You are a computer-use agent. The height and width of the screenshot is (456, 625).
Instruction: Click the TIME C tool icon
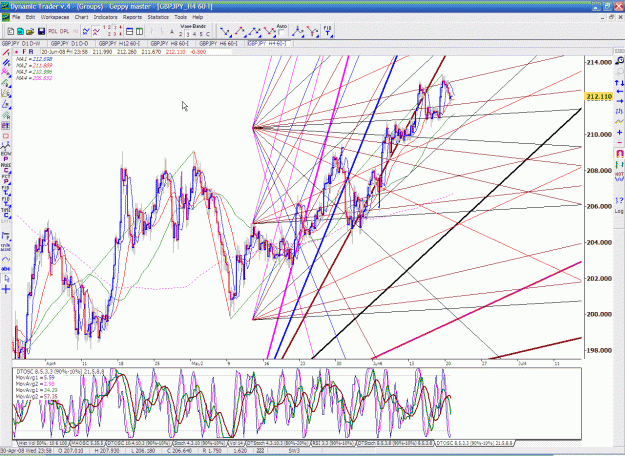(x=6, y=212)
